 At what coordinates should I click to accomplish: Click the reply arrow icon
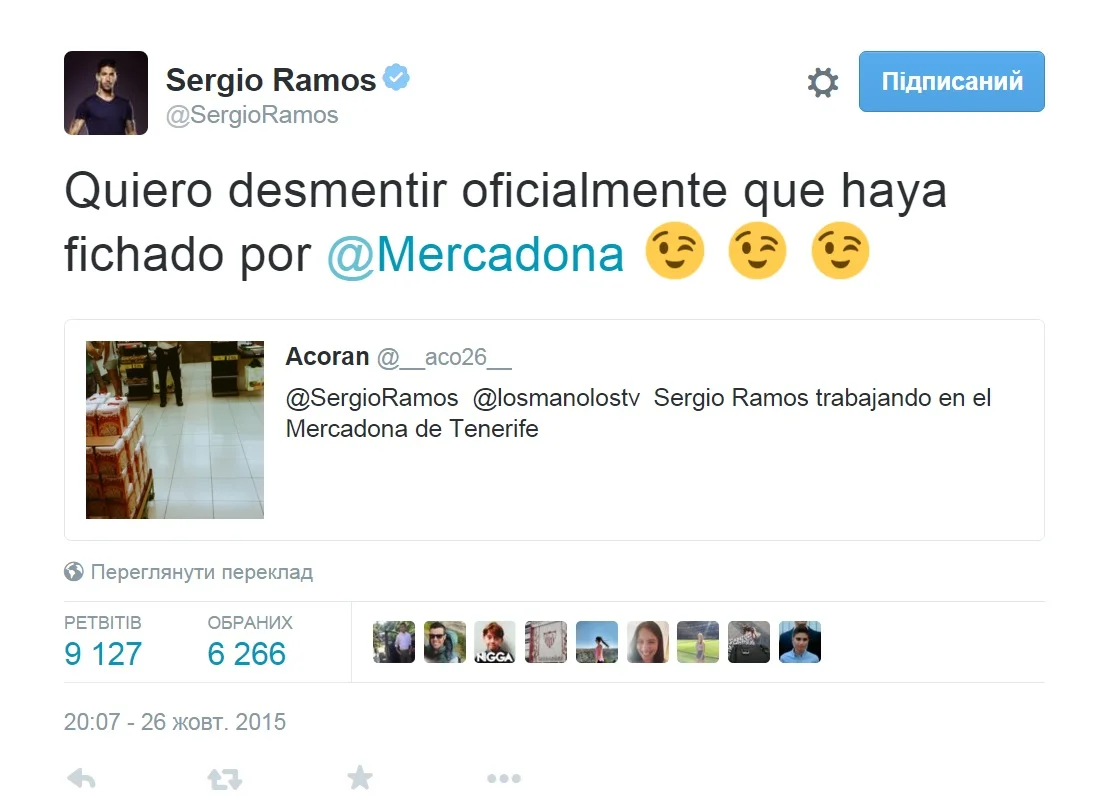click(x=82, y=778)
